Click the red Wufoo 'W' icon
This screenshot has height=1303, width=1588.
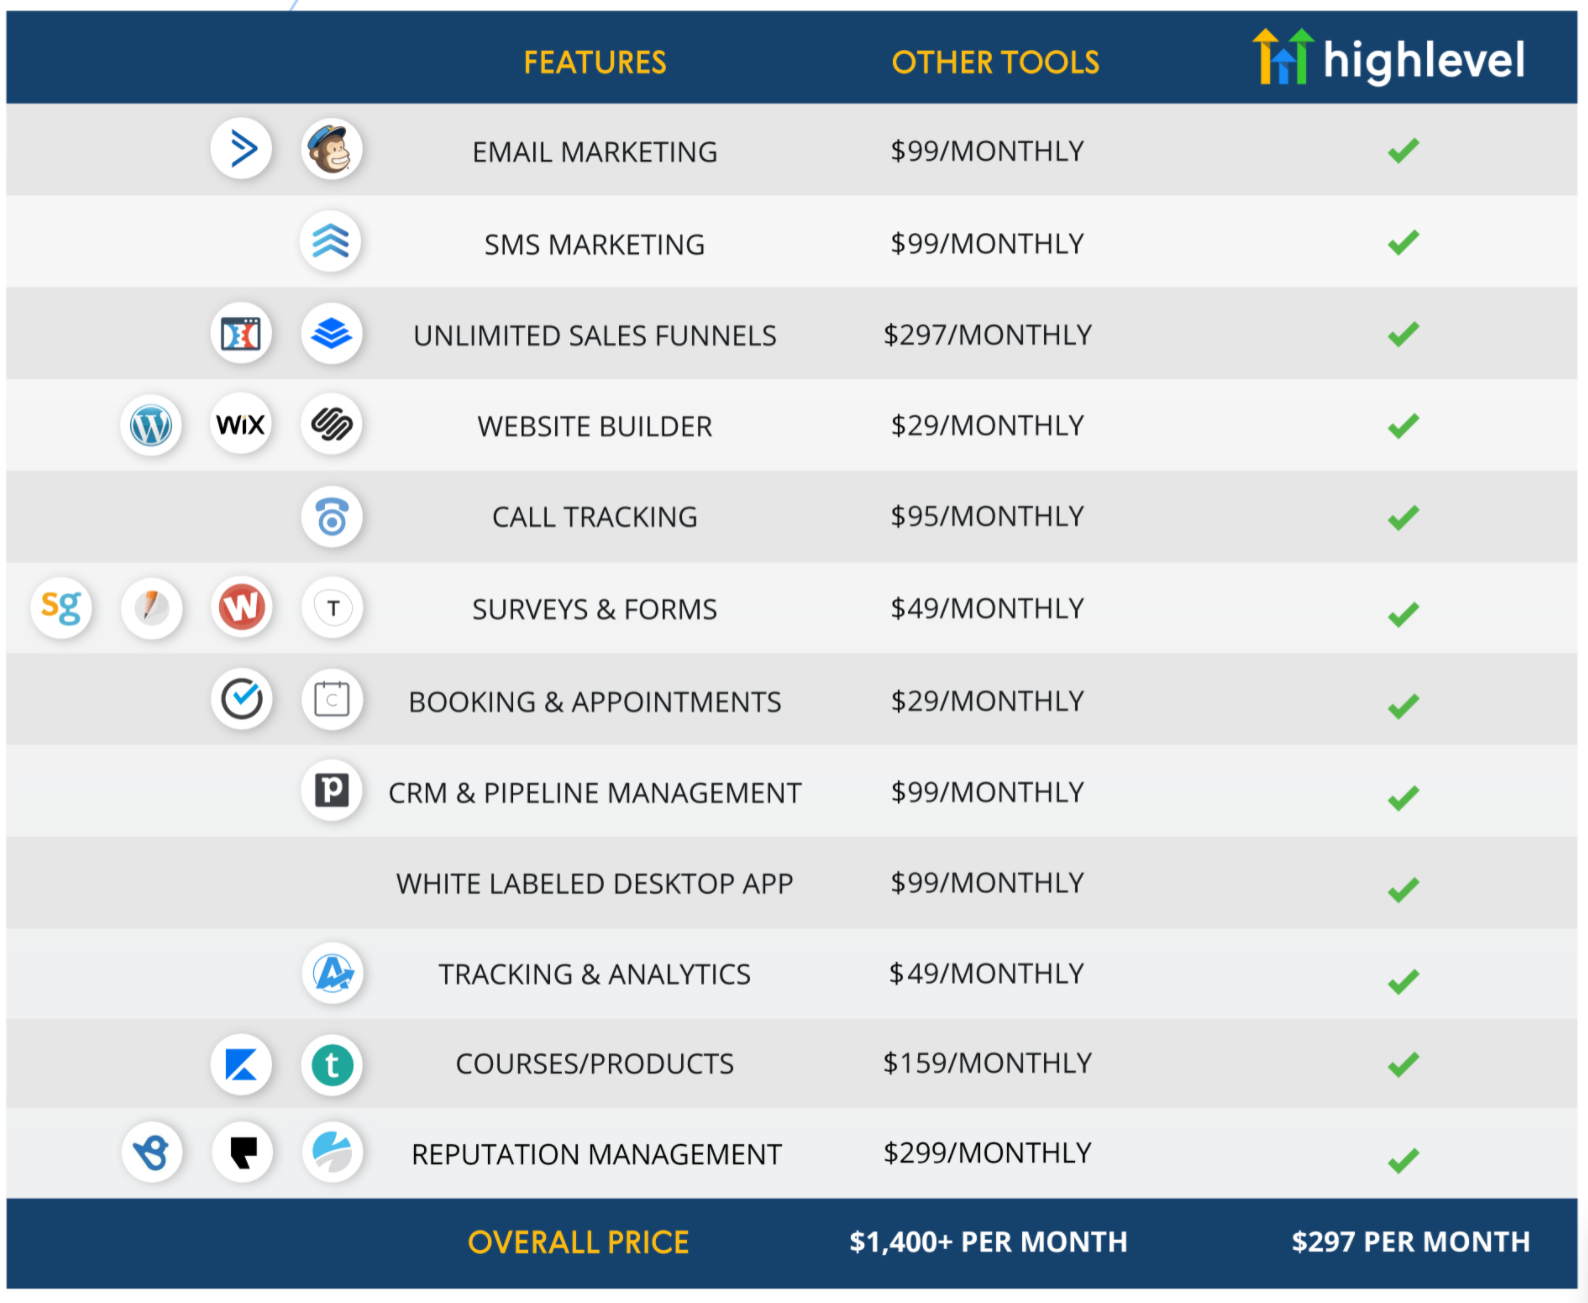241,607
